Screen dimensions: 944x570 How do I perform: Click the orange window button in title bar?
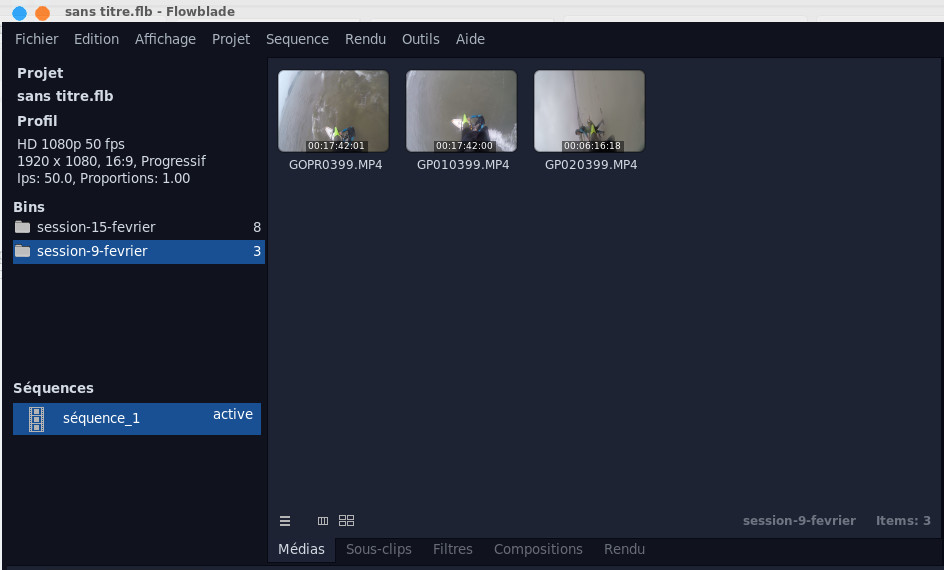pyautogui.click(x=42, y=13)
